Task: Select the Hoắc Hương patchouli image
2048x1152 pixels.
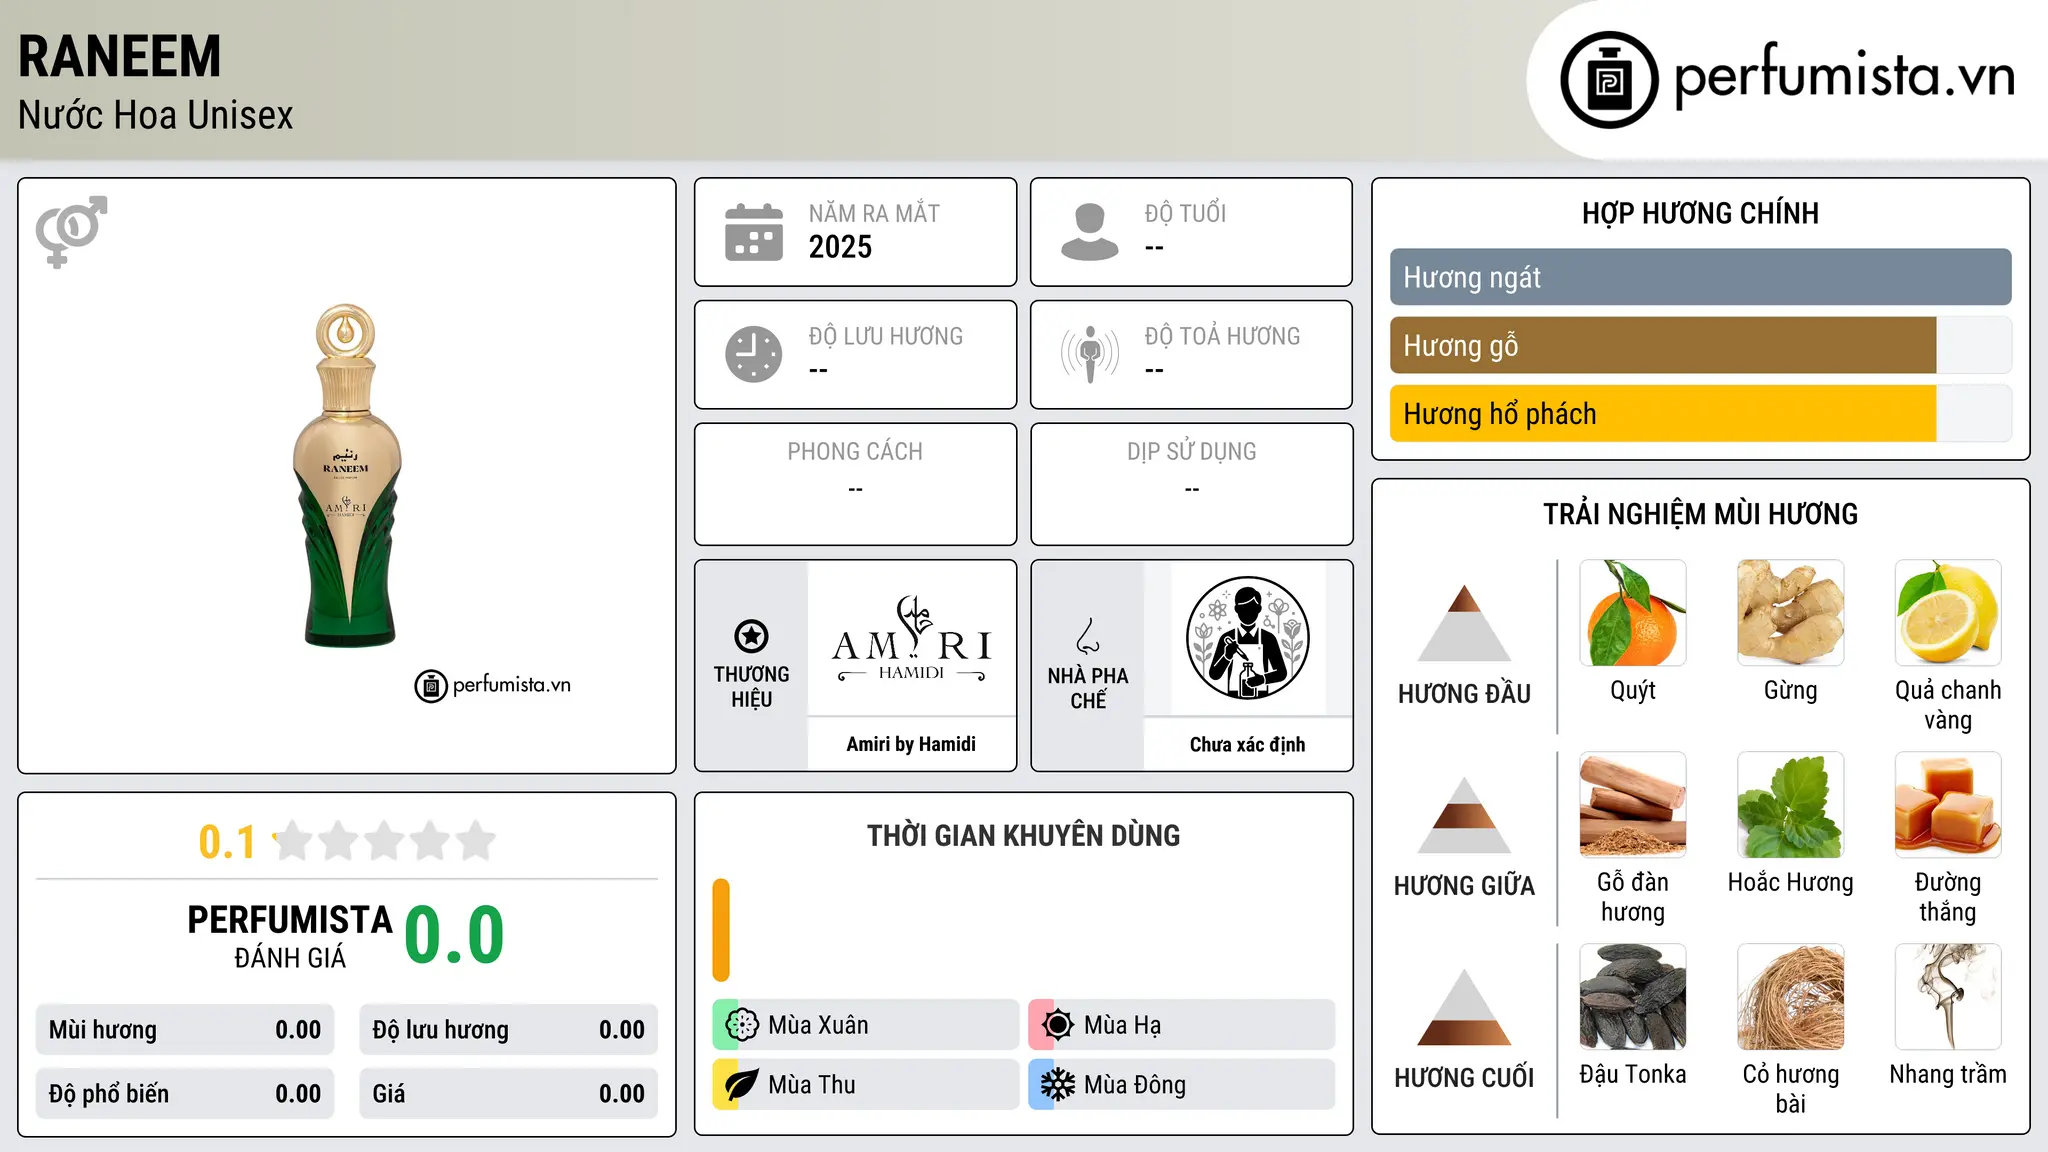Action: tap(1791, 805)
